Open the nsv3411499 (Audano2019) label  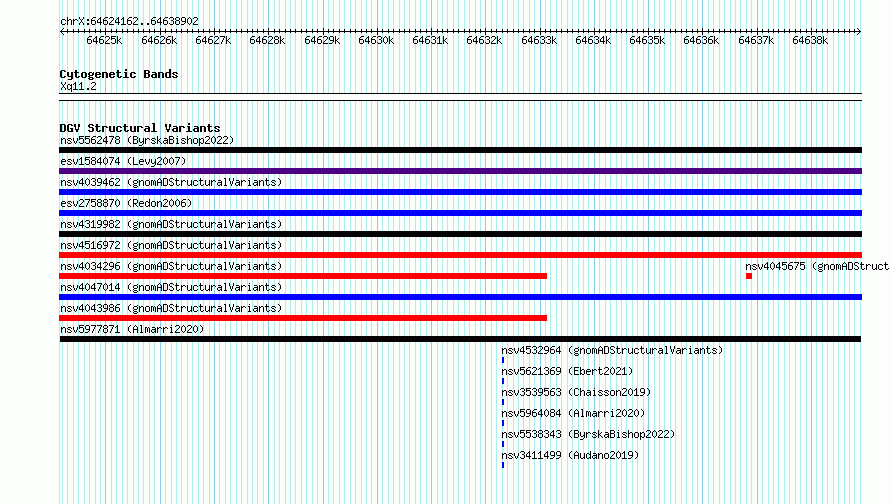570,455
